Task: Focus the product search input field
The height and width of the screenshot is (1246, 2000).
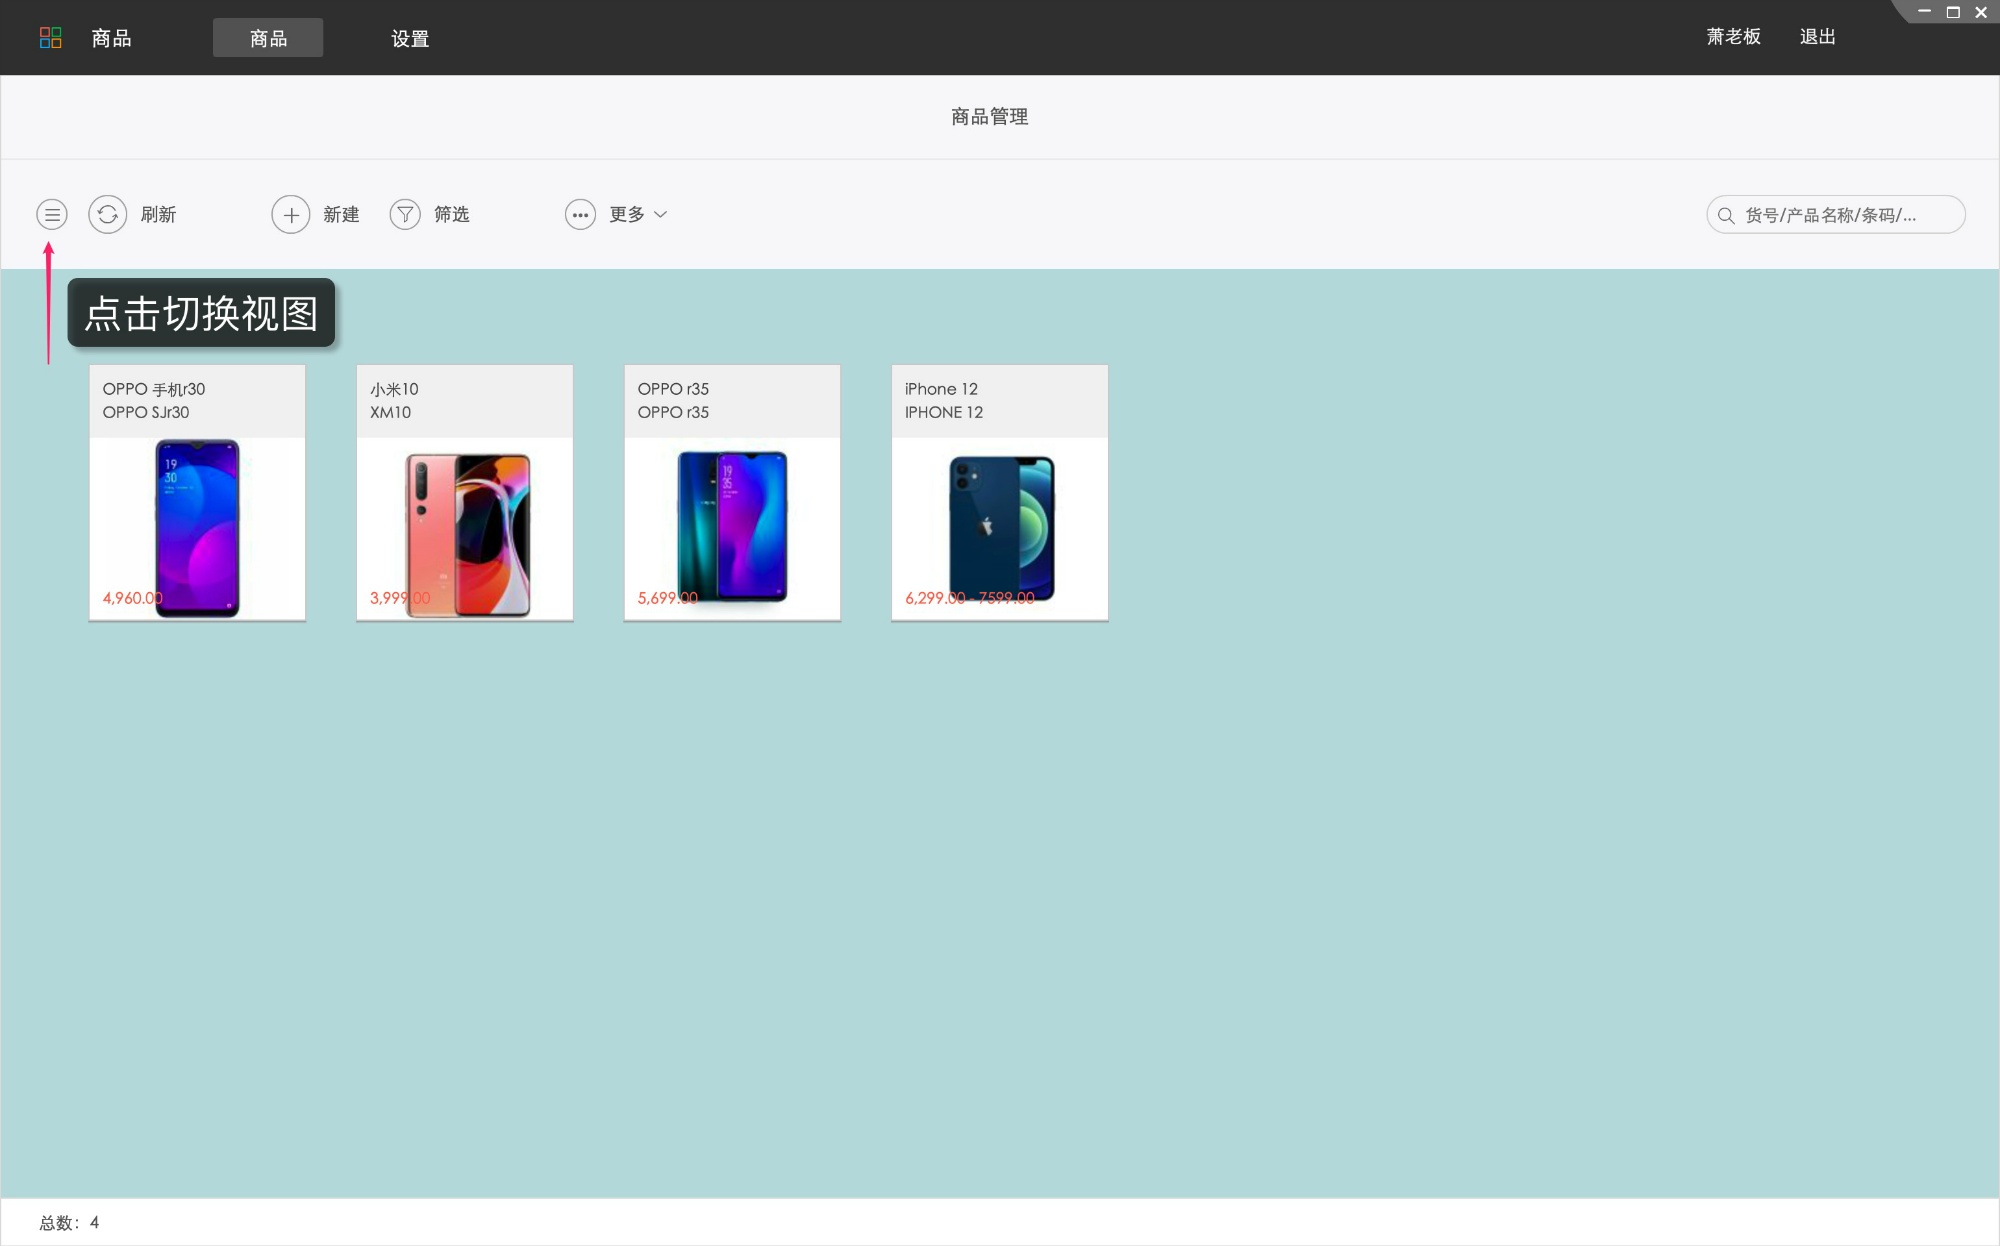Action: pyautogui.click(x=1845, y=215)
